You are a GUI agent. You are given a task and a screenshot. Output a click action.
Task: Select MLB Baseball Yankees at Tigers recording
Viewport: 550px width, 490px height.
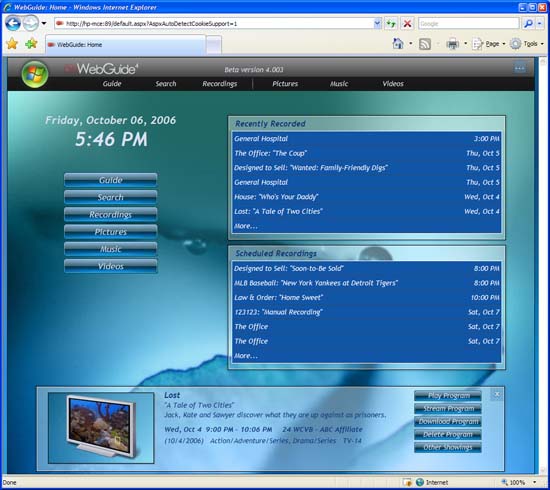(x=367, y=283)
